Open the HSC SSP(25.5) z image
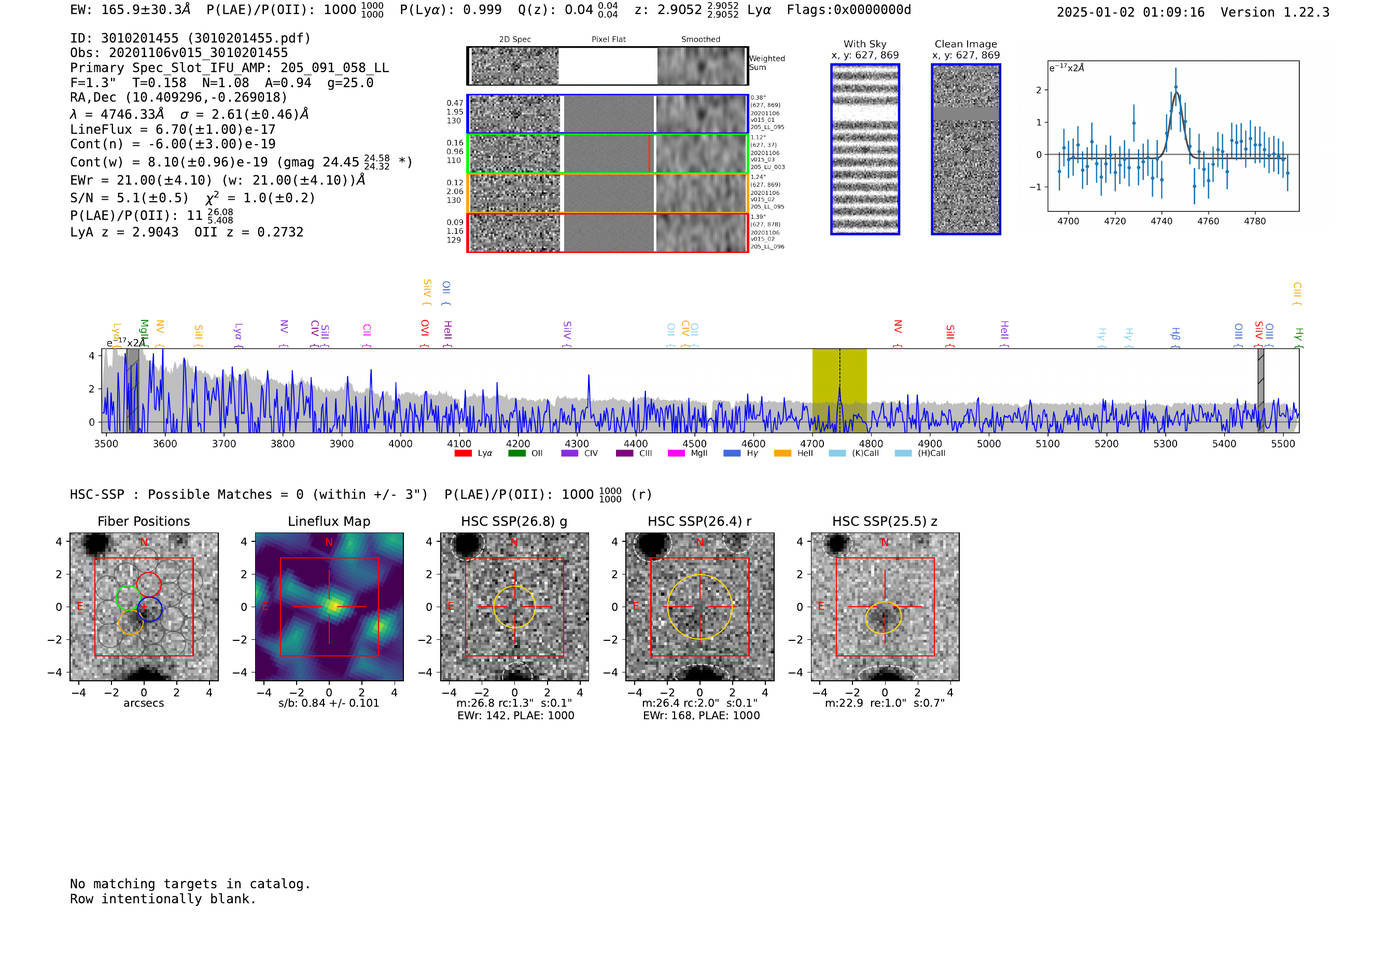This screenshot has width=1400, height=953. coord(885,607)
